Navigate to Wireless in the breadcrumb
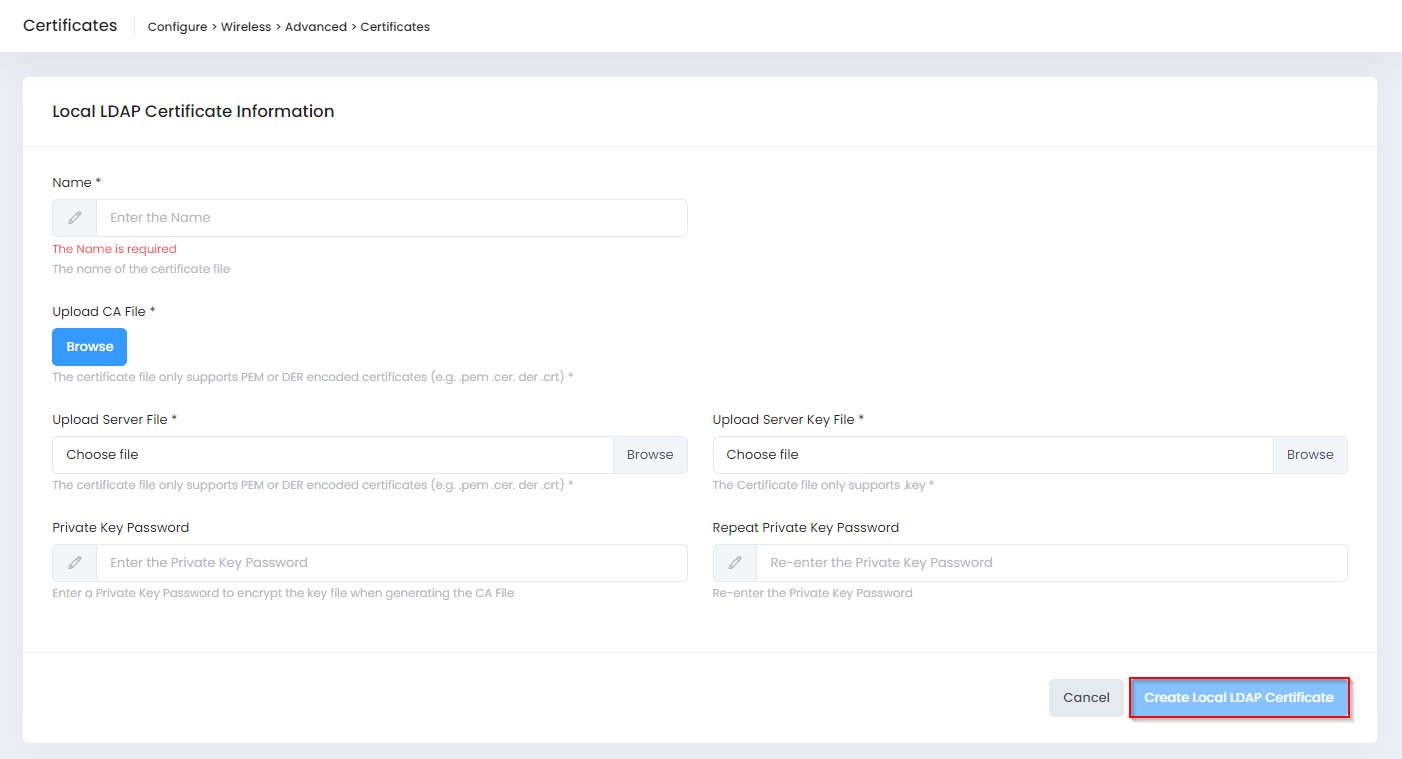This screenshot has height=759, width=1402. (x=246, y=27)
